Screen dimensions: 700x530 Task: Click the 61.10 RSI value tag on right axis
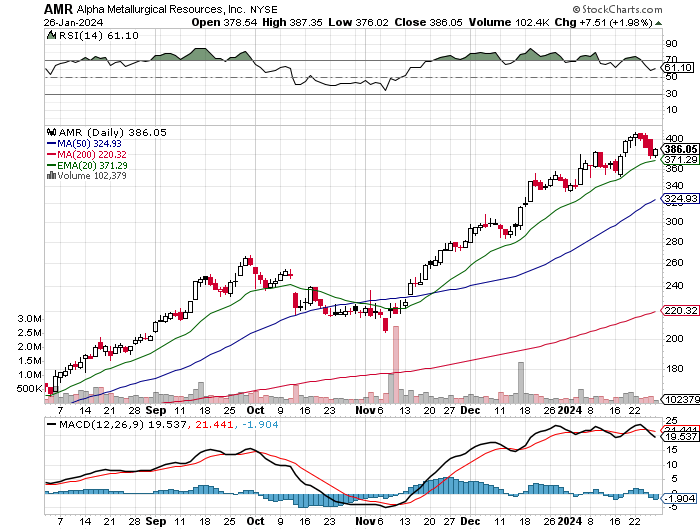point(679,67)
